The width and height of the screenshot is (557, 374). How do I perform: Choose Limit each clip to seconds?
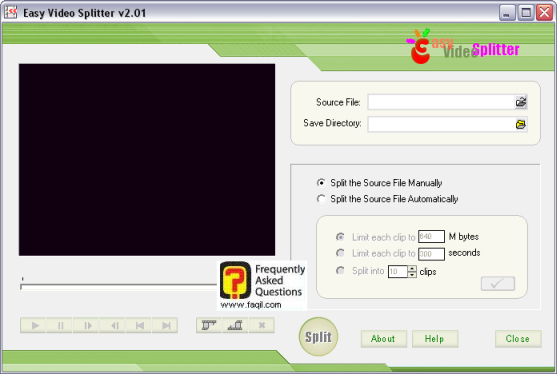point(340,253)
